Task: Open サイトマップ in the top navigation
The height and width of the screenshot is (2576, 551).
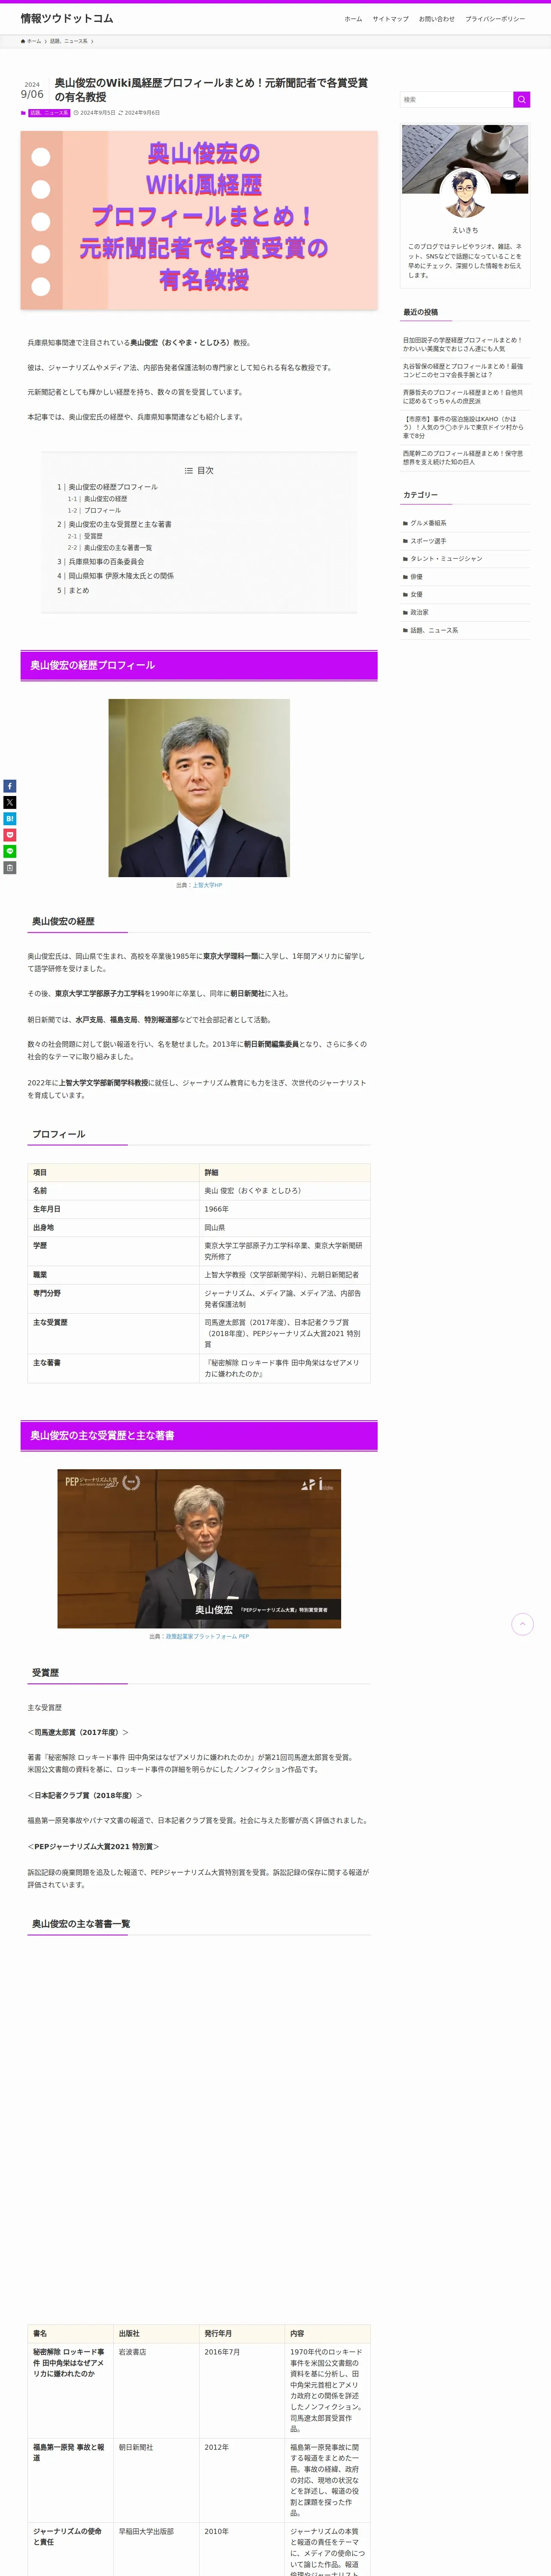Action: tap(390, 19)
